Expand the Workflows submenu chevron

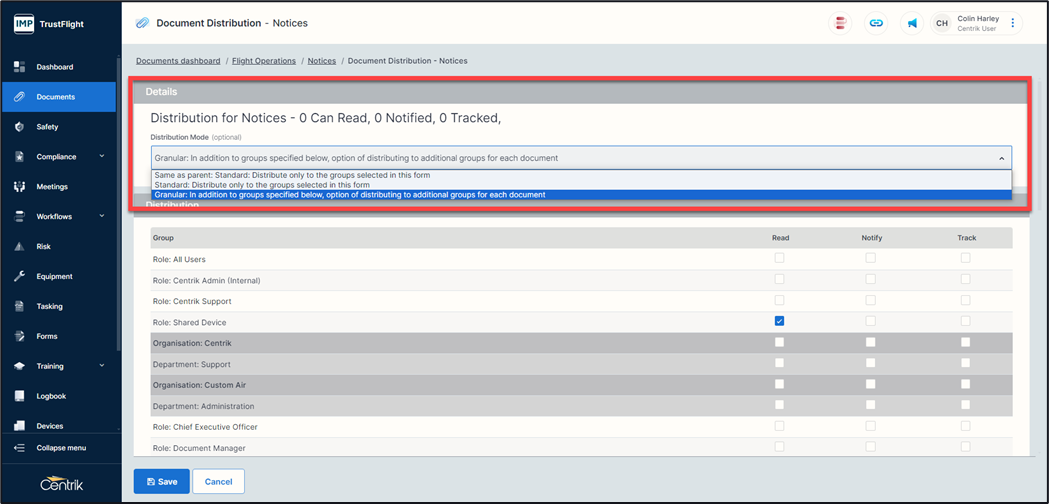pos(102,216)
